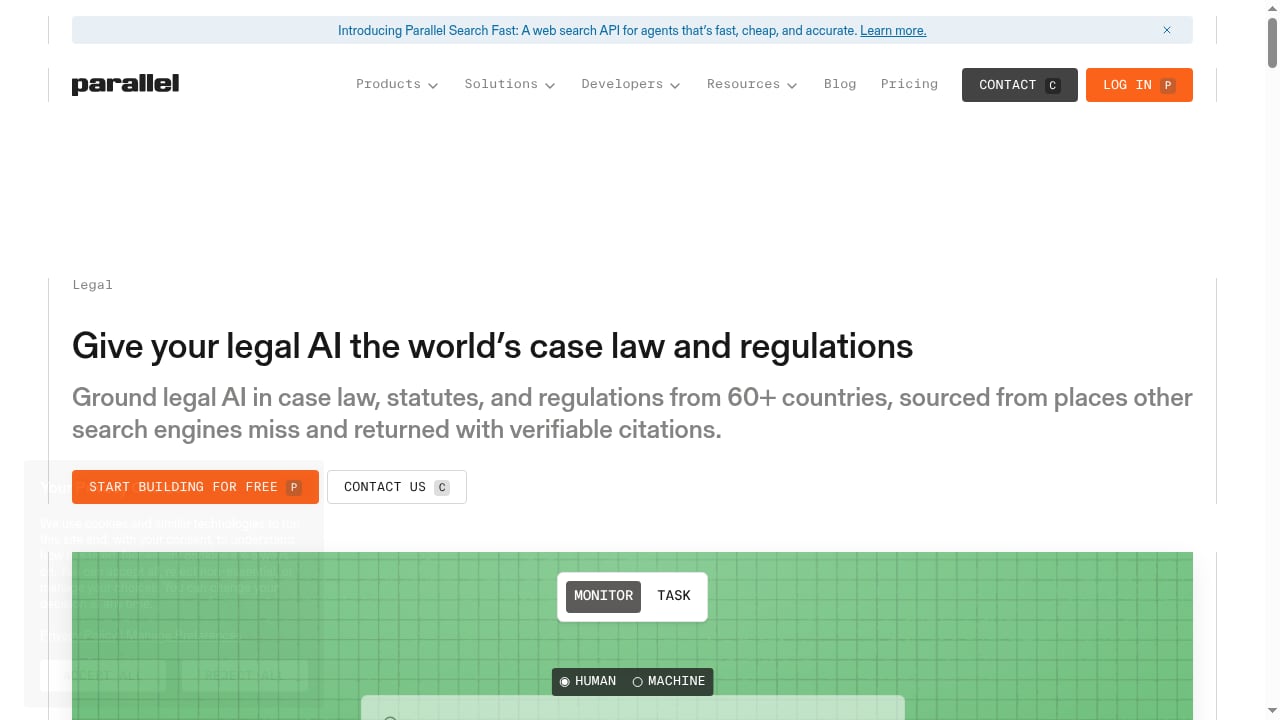This screenshot has width=1280, height=720.
Task: Switch to the TASK tab
Action: point(674,596)
